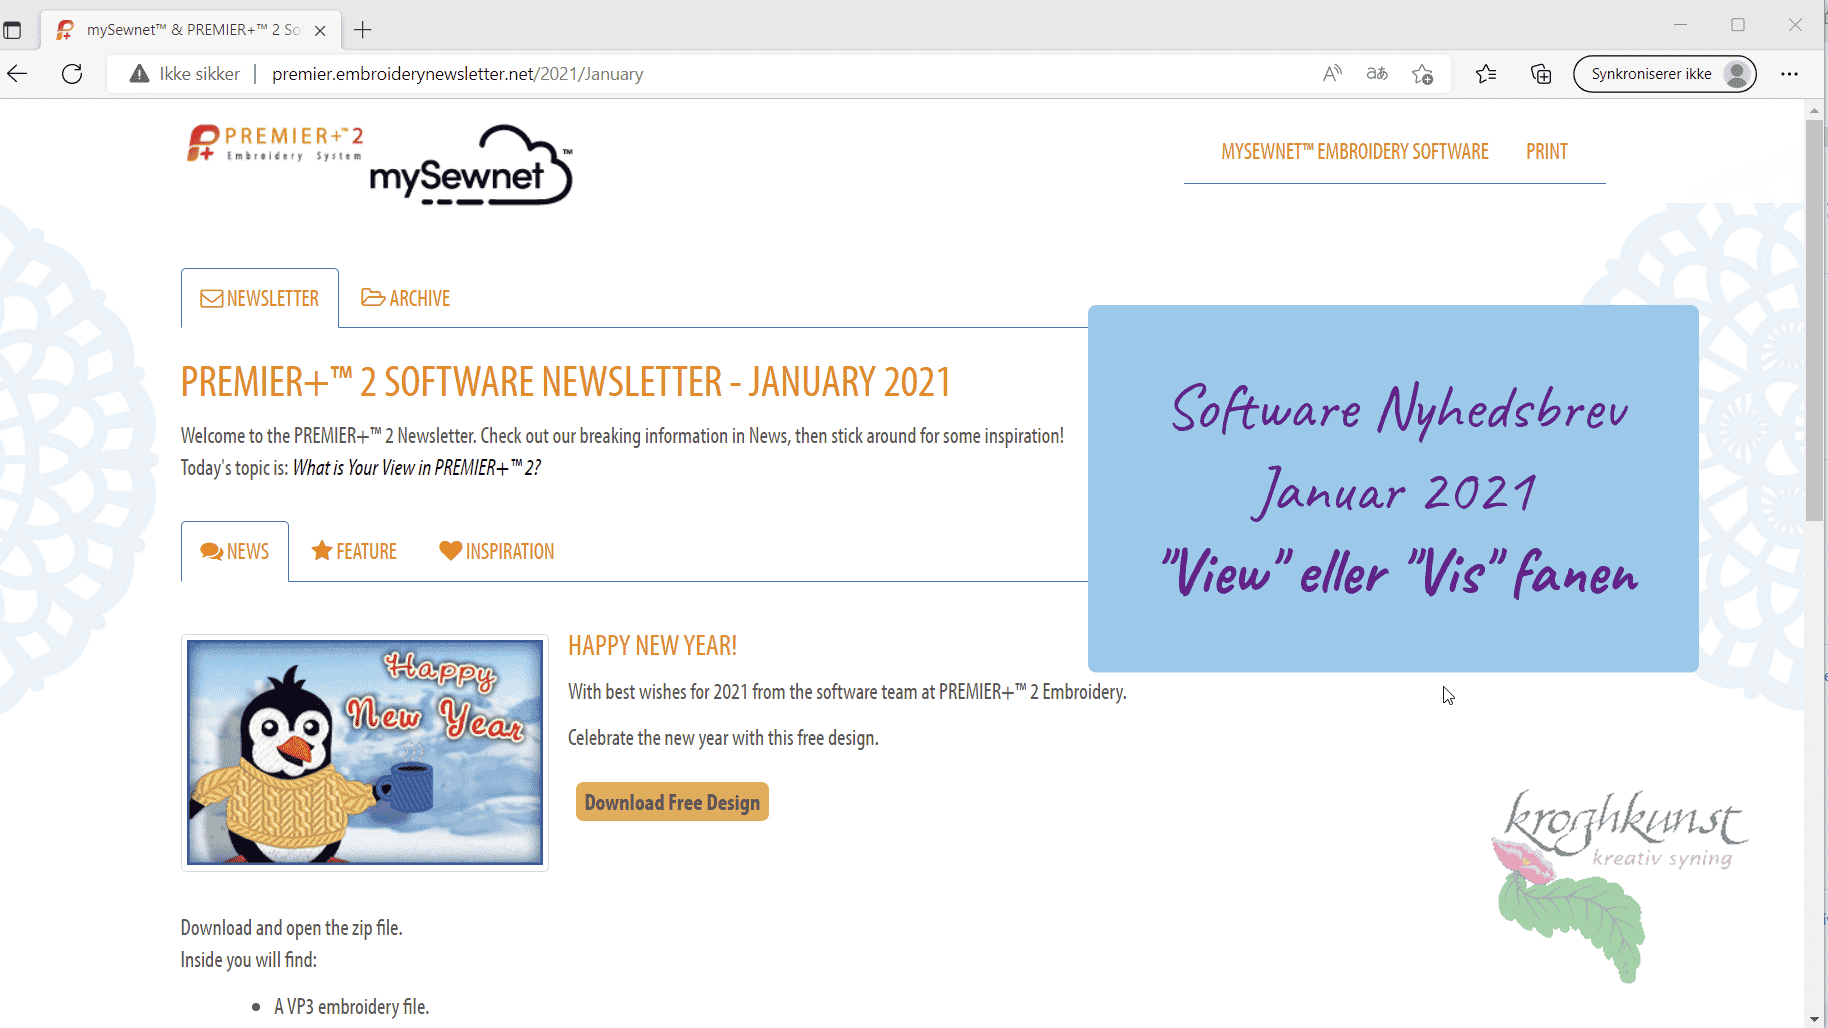Switch to the ARCHIVE tab

(x=405, y=298)
